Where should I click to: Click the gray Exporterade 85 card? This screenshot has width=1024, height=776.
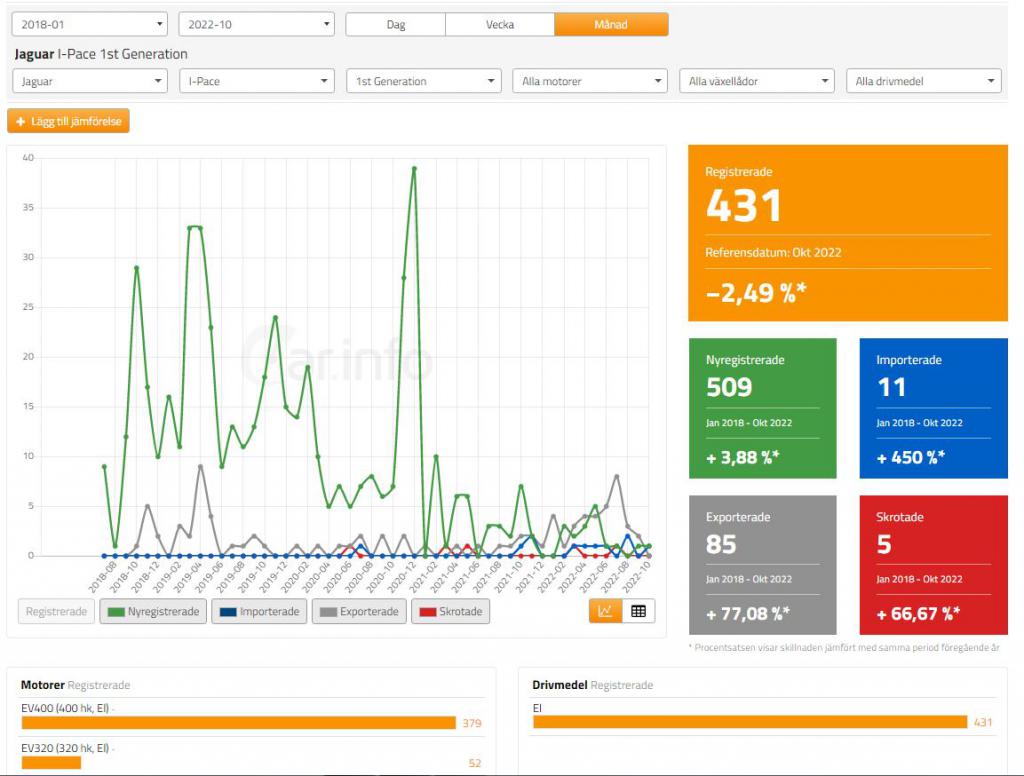(763, 565)
